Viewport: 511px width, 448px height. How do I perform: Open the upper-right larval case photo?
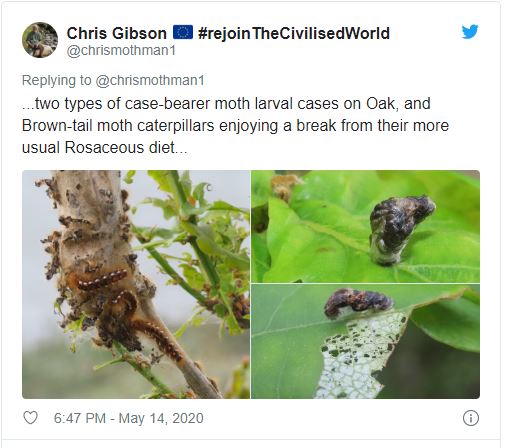click(365, 226)
